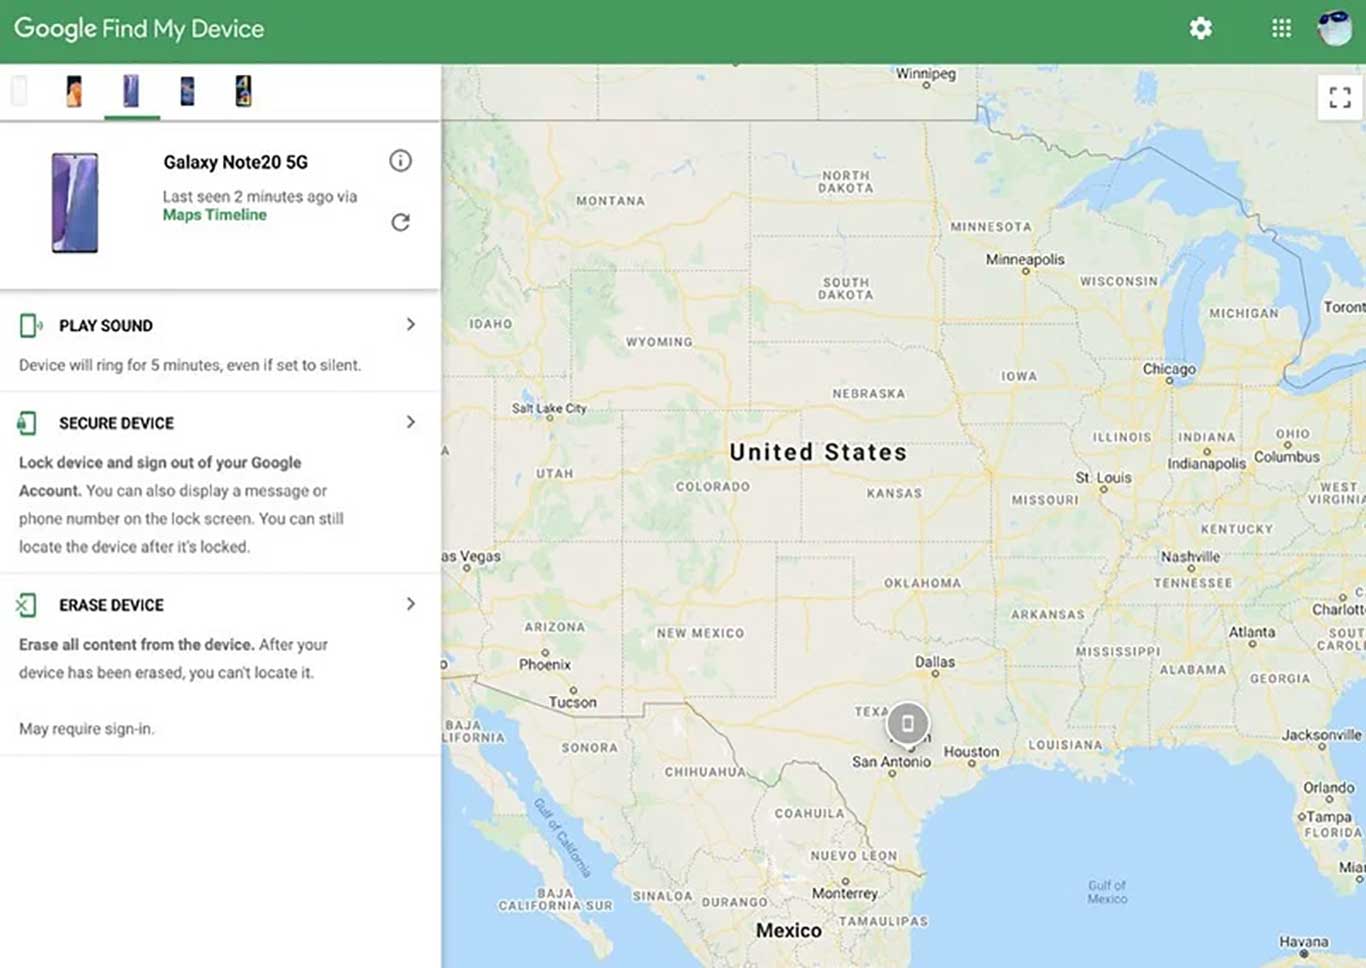Click the Wyoming state label

[x=659, y=342]
